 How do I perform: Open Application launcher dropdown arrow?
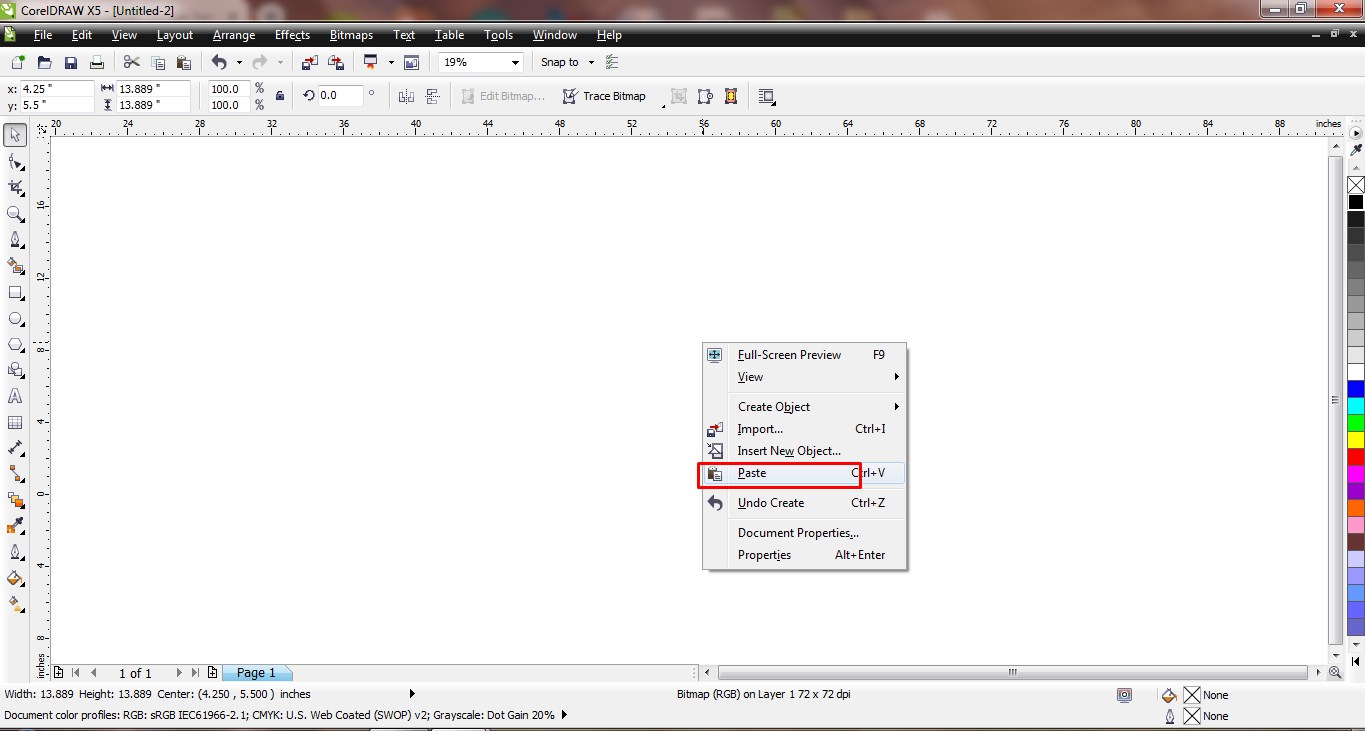391,62
